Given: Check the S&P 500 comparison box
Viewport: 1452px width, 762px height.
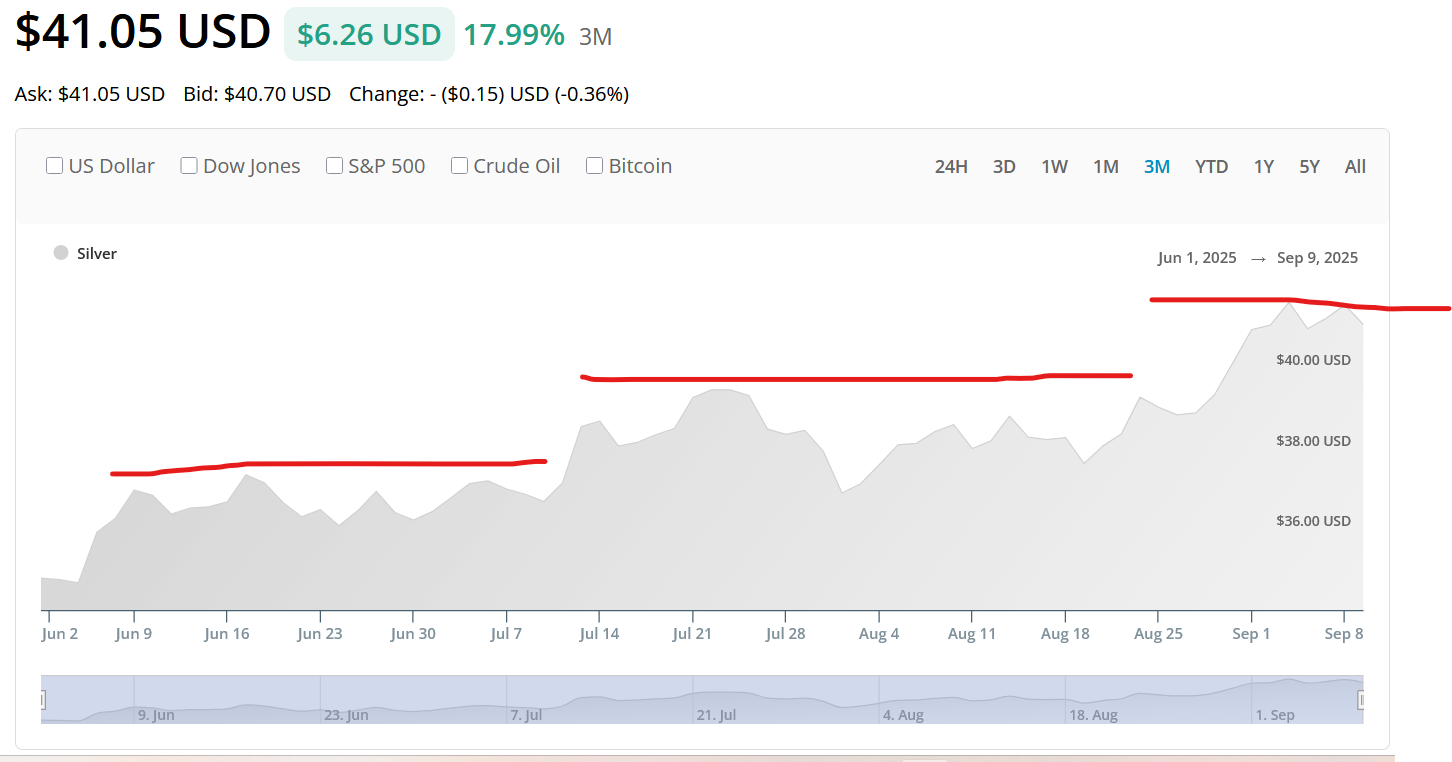Looking at the screenshot, I should click(x=335, y=166).
